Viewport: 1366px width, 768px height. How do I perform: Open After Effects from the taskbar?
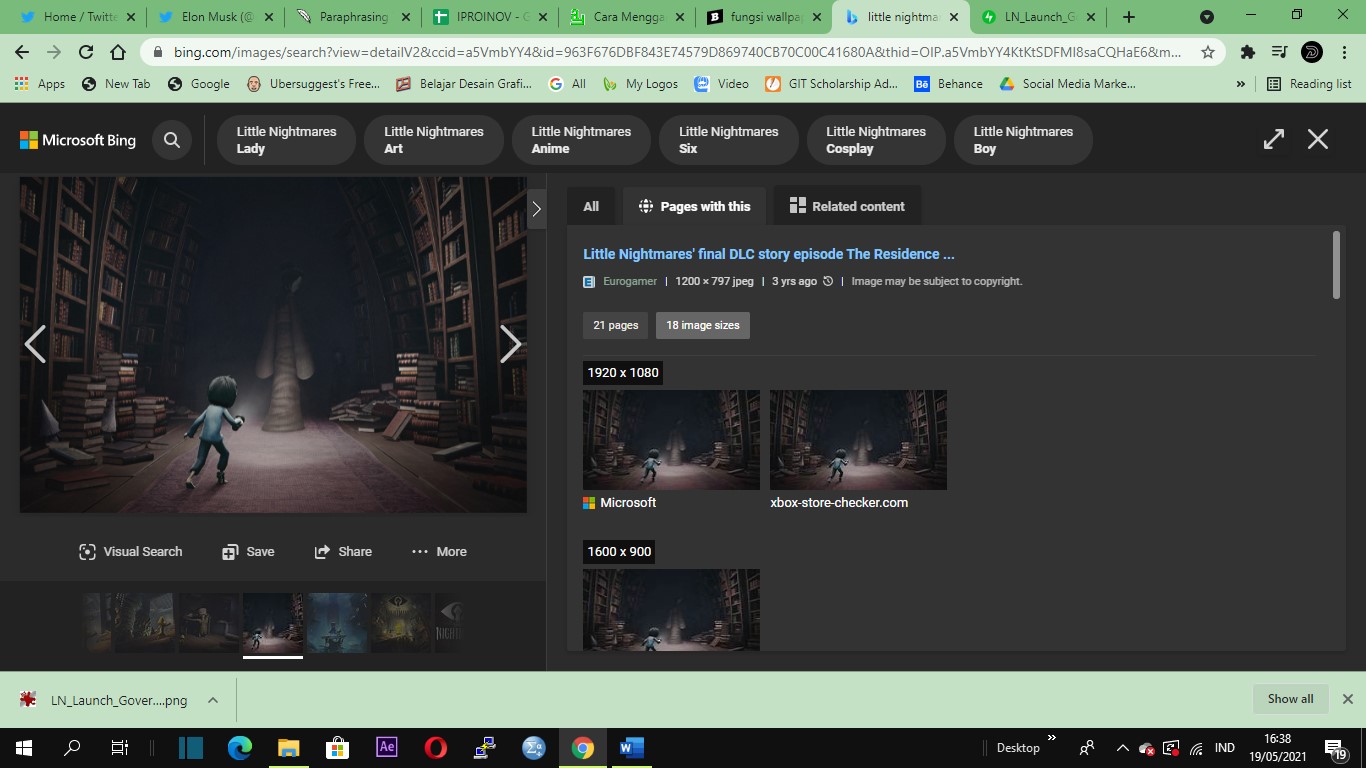[x=386, y=748]
